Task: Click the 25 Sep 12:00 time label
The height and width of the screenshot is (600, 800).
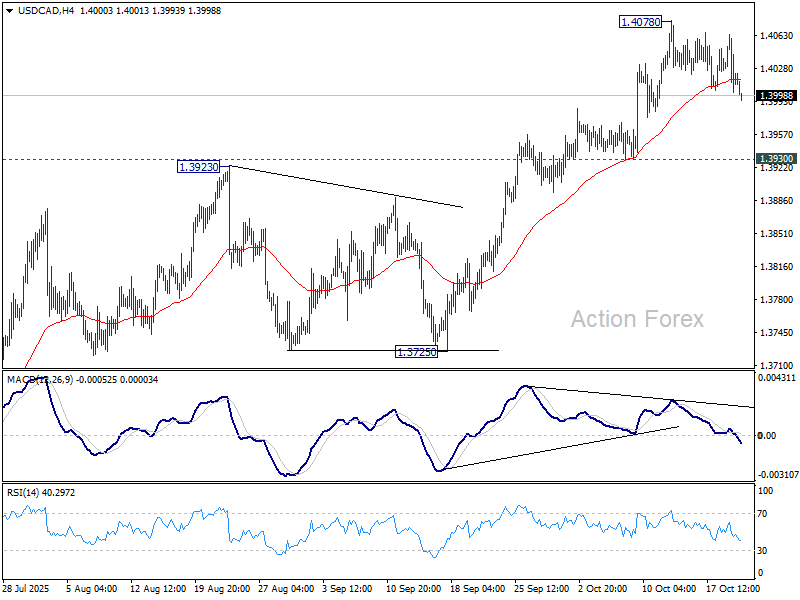Action: point(541,589)
